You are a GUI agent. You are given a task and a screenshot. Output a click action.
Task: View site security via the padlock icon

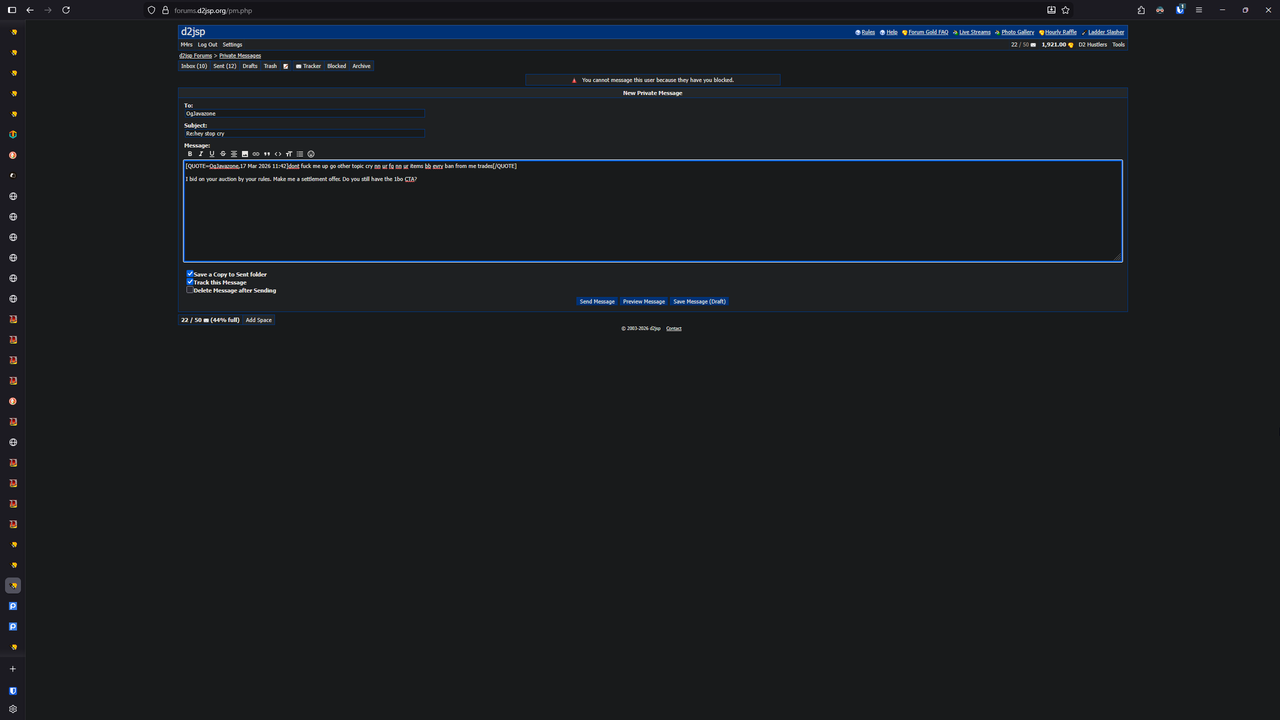(x=165, y=10)
